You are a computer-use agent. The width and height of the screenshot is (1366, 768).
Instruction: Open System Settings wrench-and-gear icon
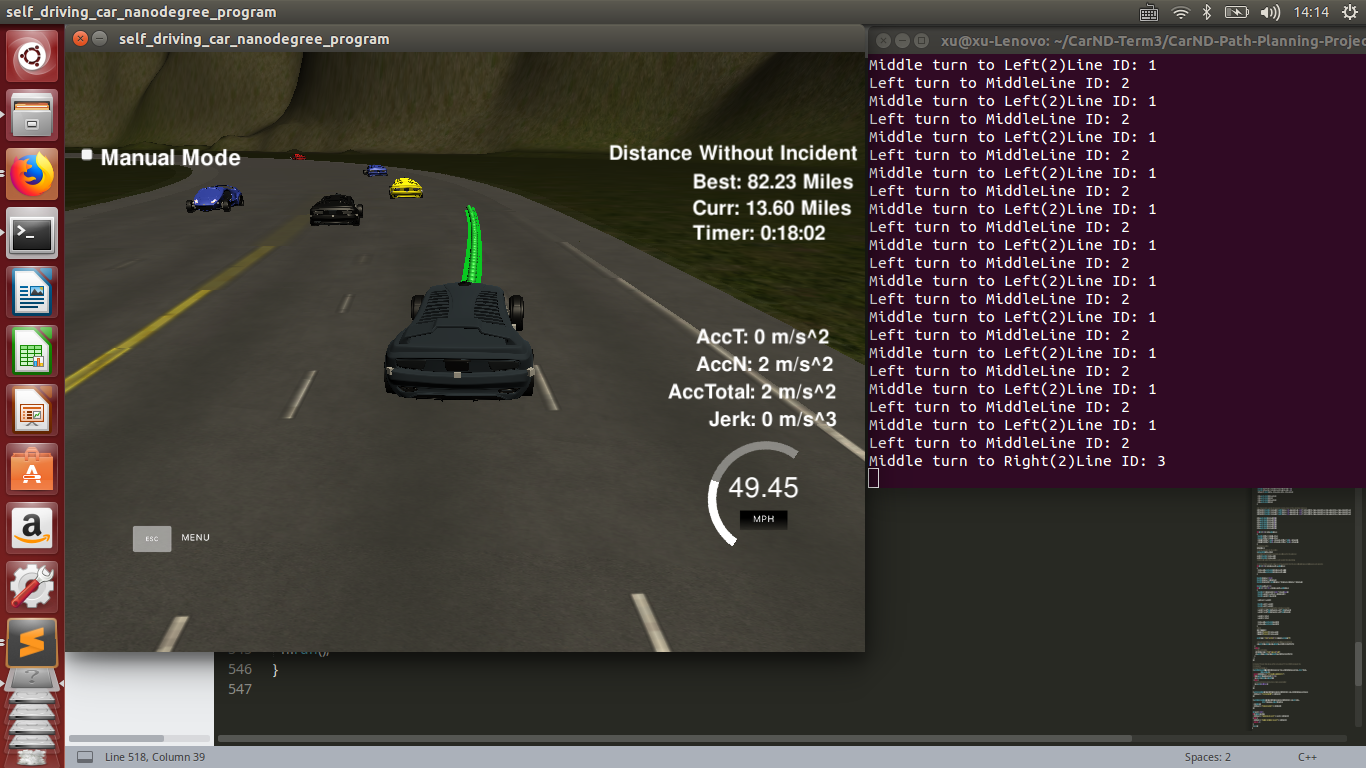coord(33,587)
